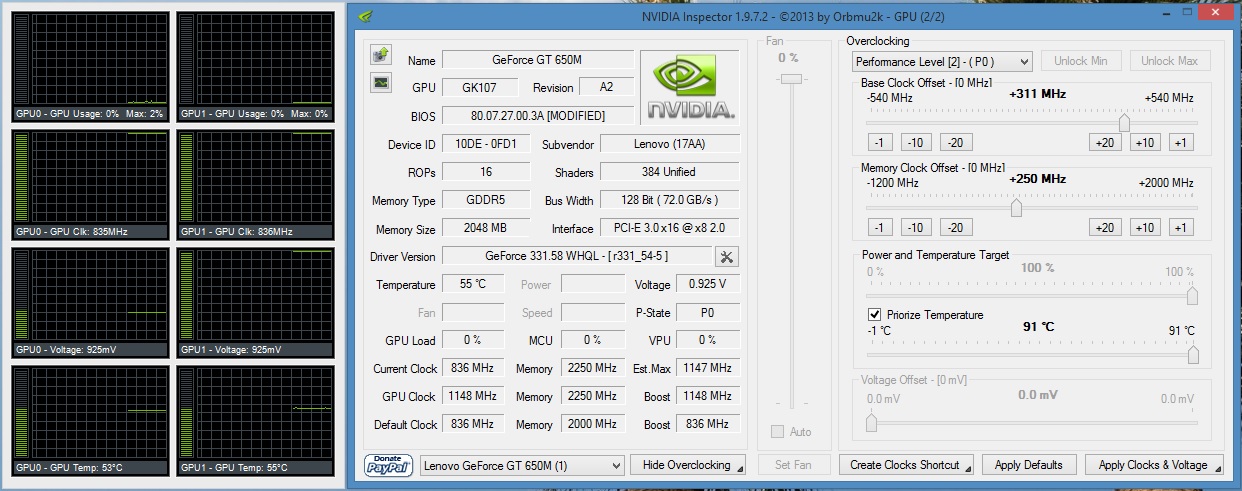
Task: Click the Device ID 10DE - 0FD1 field
Action: (487, 144)
